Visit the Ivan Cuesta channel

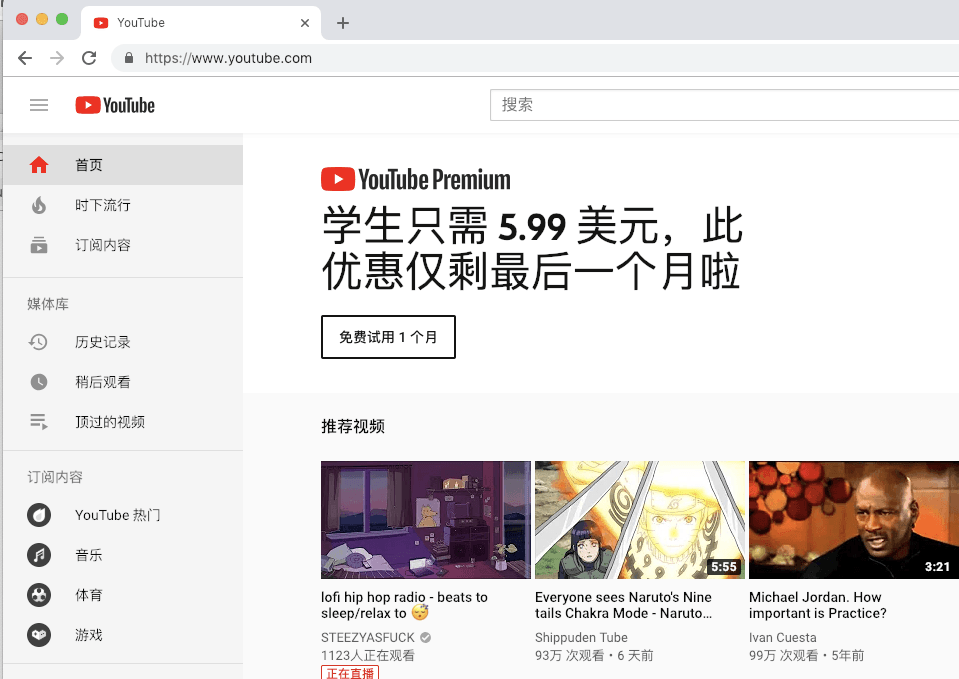(783, 637)
